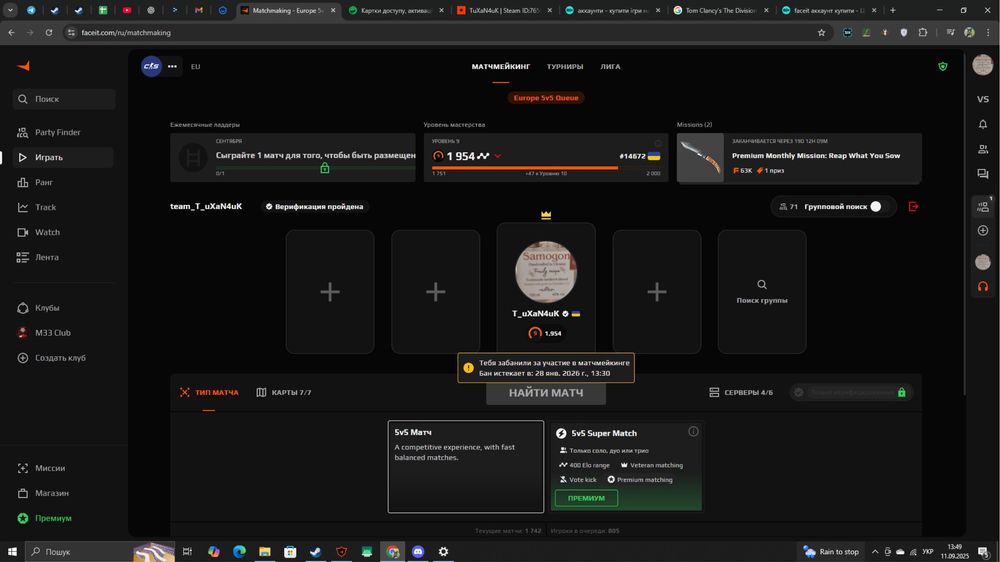
Task: Click the Elo progress bar toward level 10
Action: click(546, 168)
